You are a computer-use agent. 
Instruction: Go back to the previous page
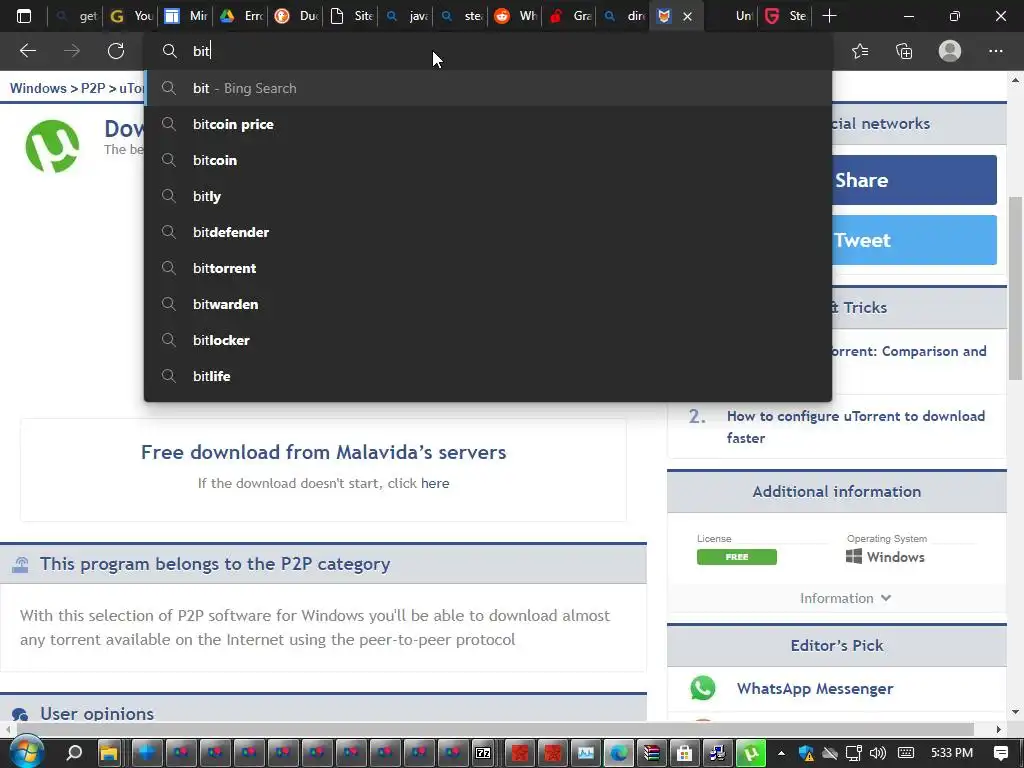tap(27, 51)
